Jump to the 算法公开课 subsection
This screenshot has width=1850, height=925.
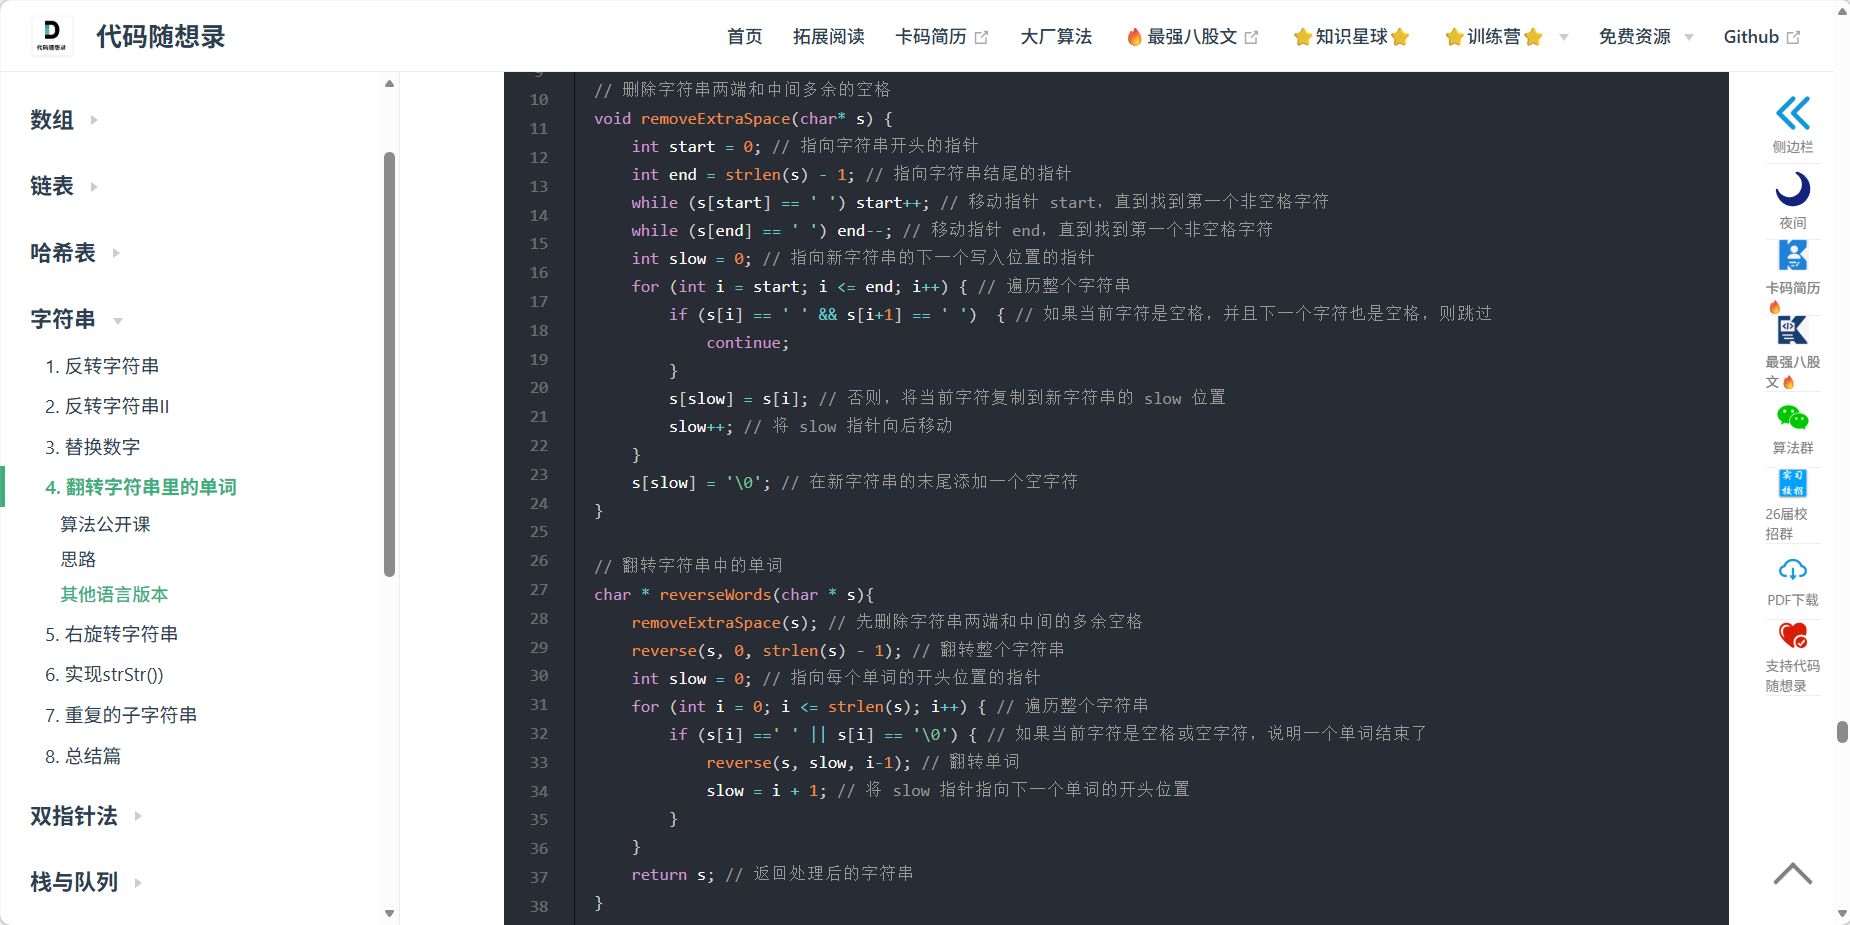105,524
